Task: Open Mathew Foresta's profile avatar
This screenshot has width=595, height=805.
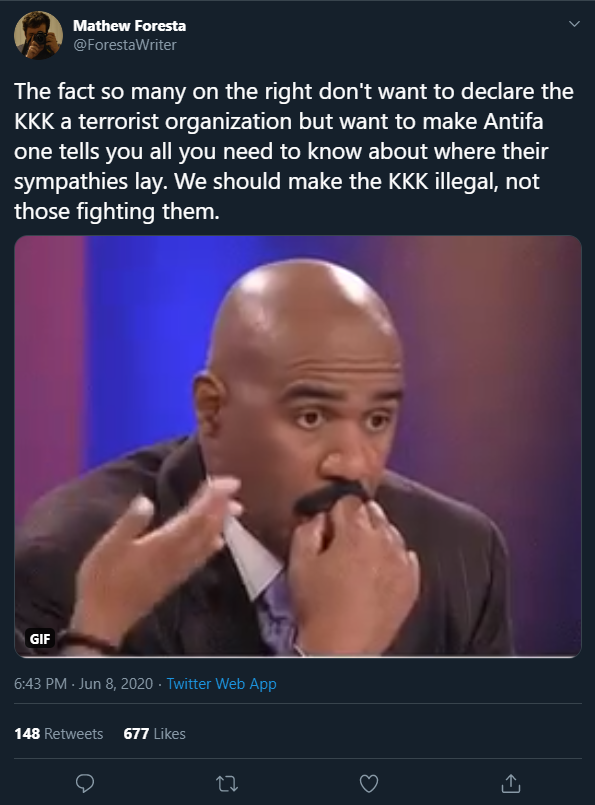Action: pos(39,35)
